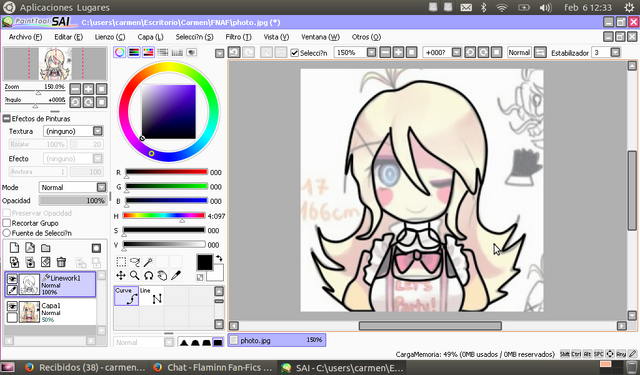Click the flip horizontal view icon
Screen dimensions: 640x375
pos(540,52)
